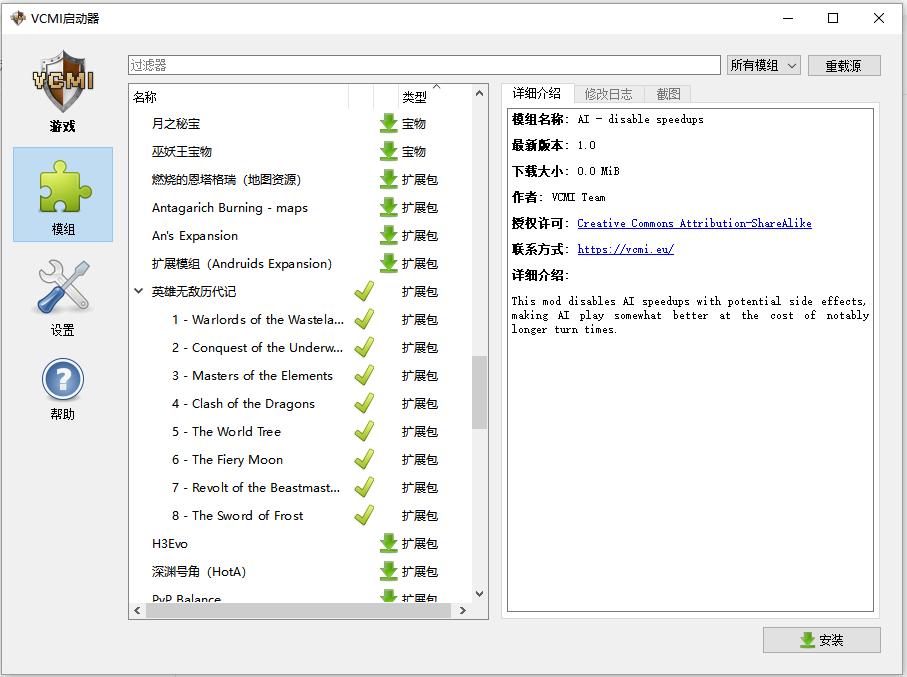Click the mod list horizontal scrollbar thumb
The width and height of the screenshot is (907, 677).
pyautogui.click(x=298, y=610)
